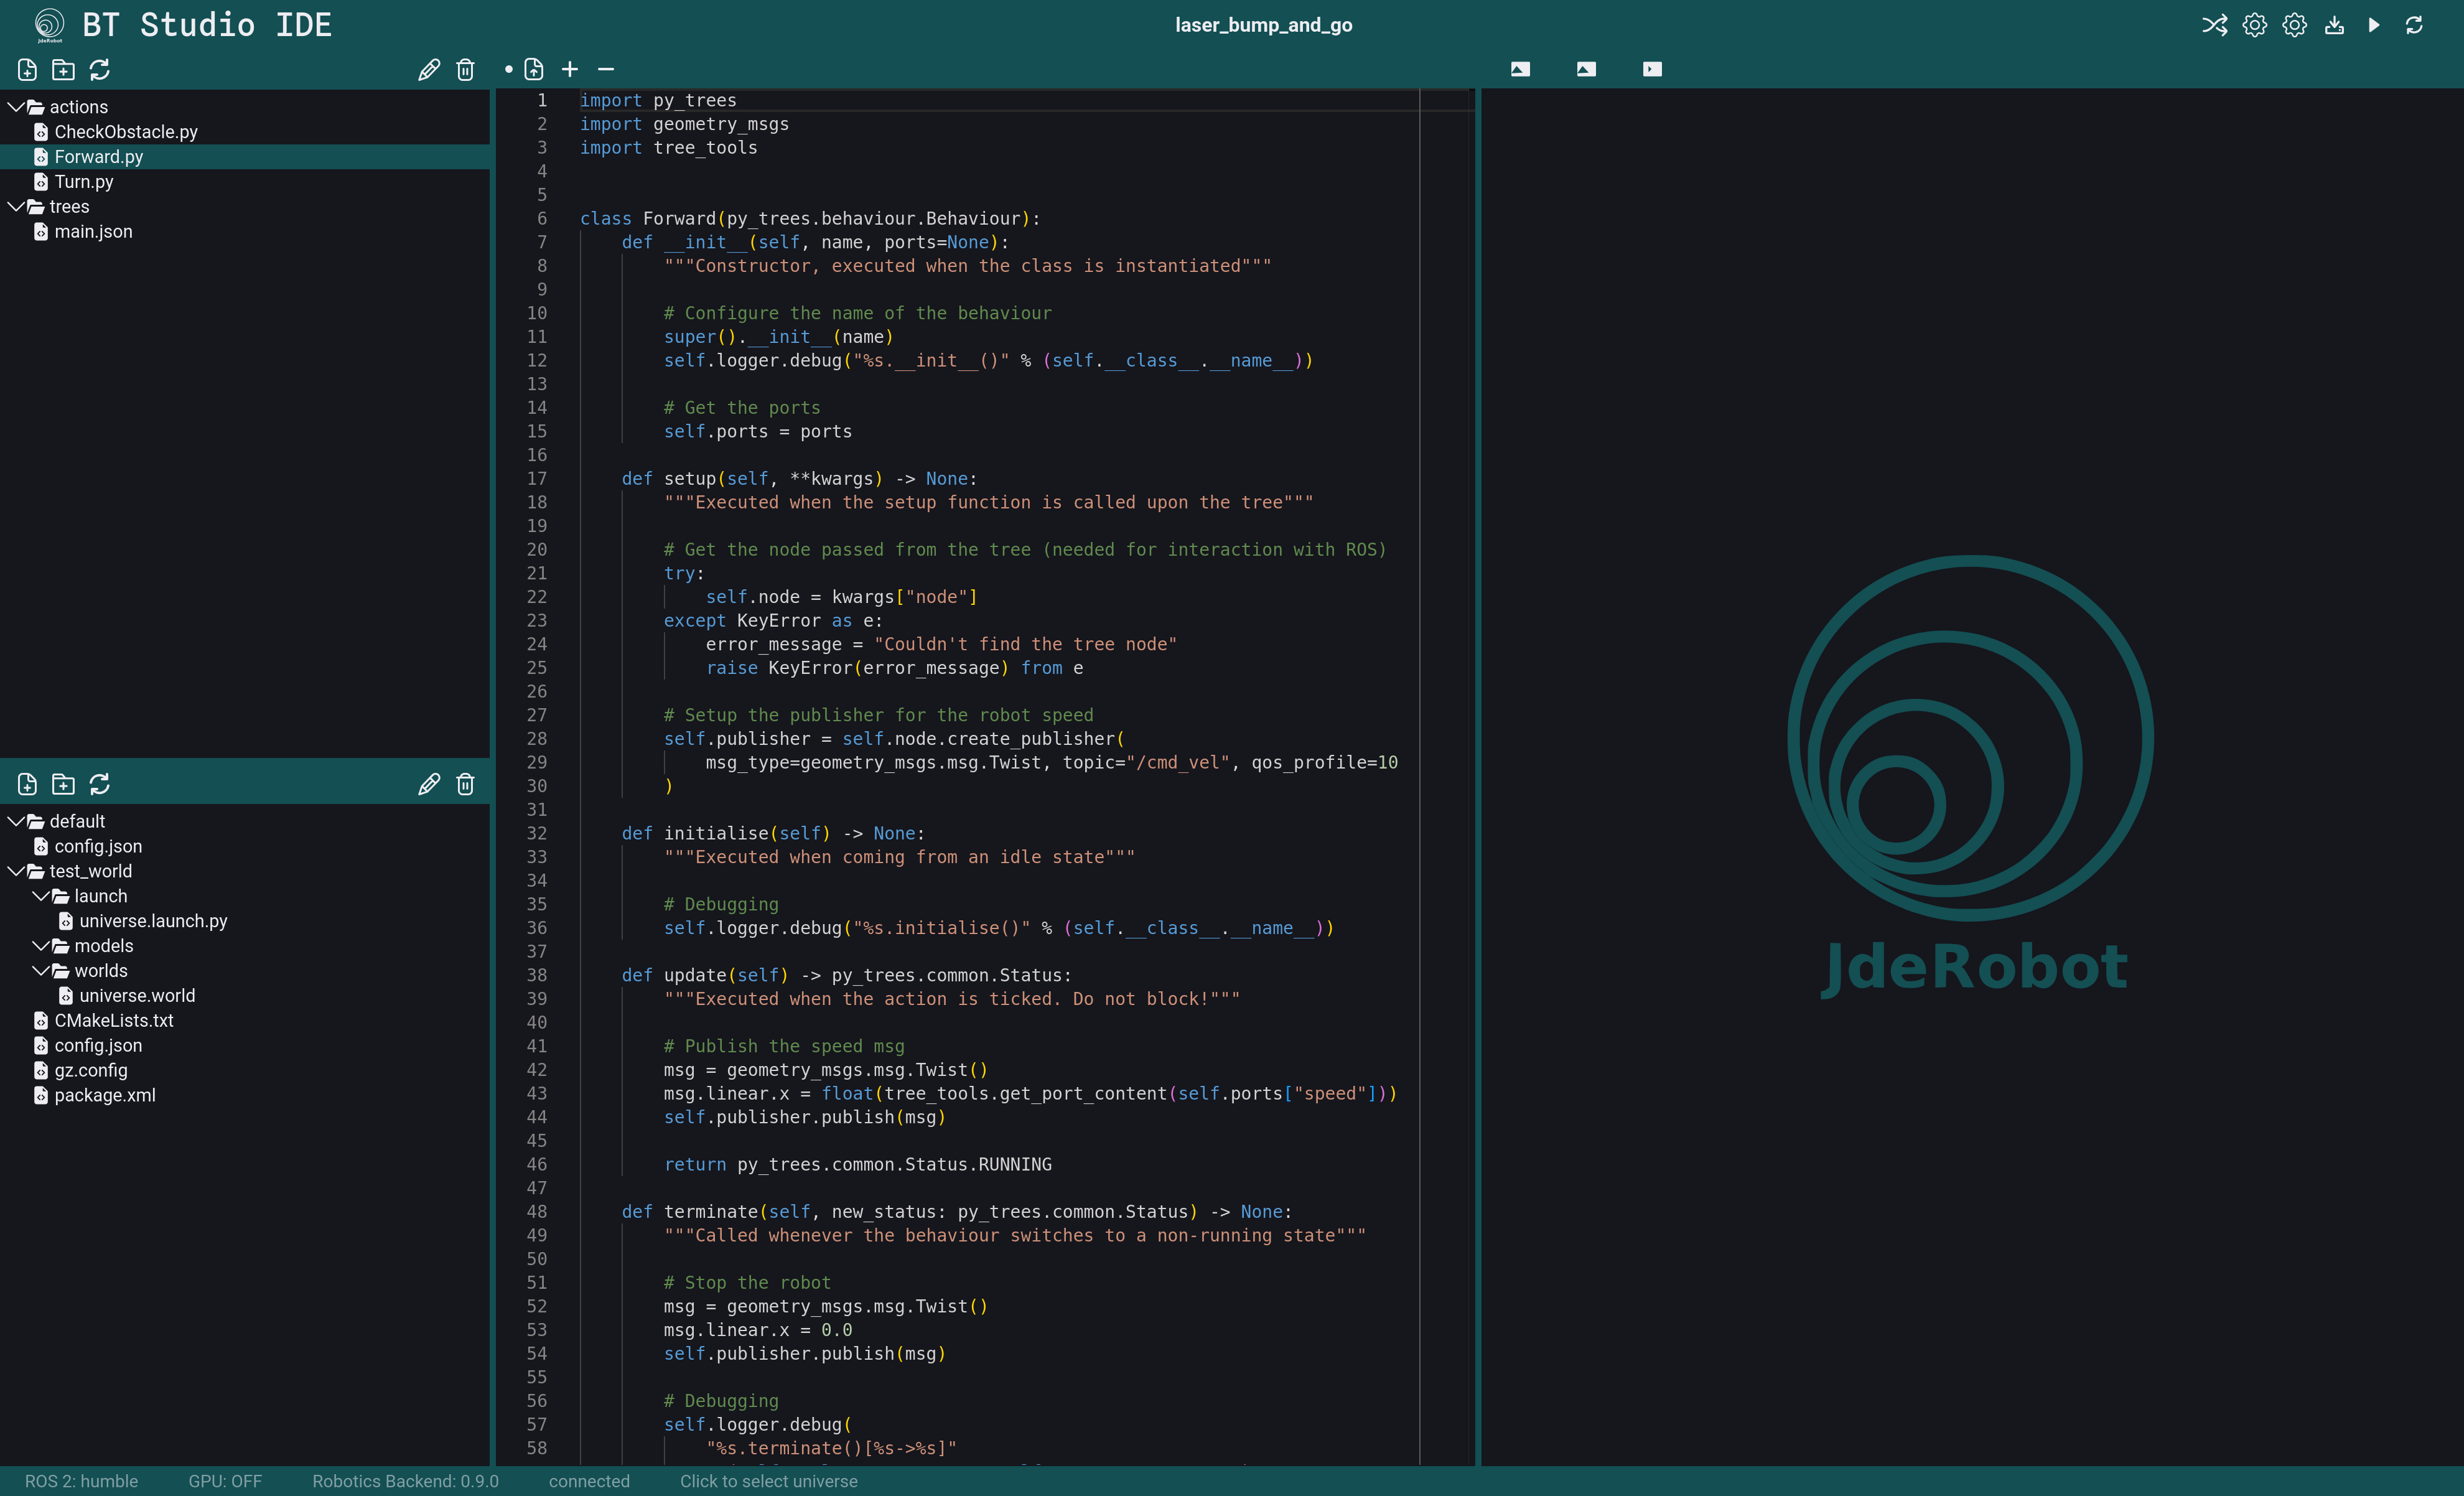Click gear icon next to shuffle icon

coord(2254,25)
